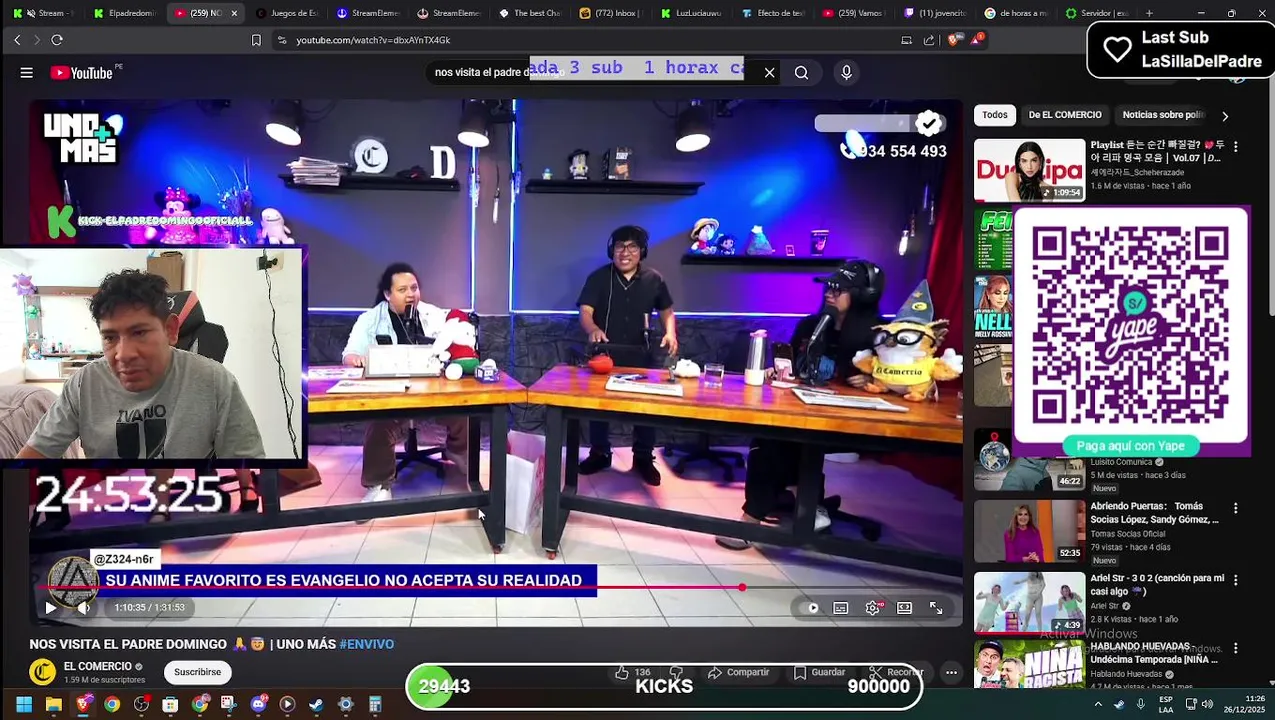This screenshot has width=1275, height=720.
Task: Click the Suscribirse button
Action: pyautogui.click(x=197, y=672)
